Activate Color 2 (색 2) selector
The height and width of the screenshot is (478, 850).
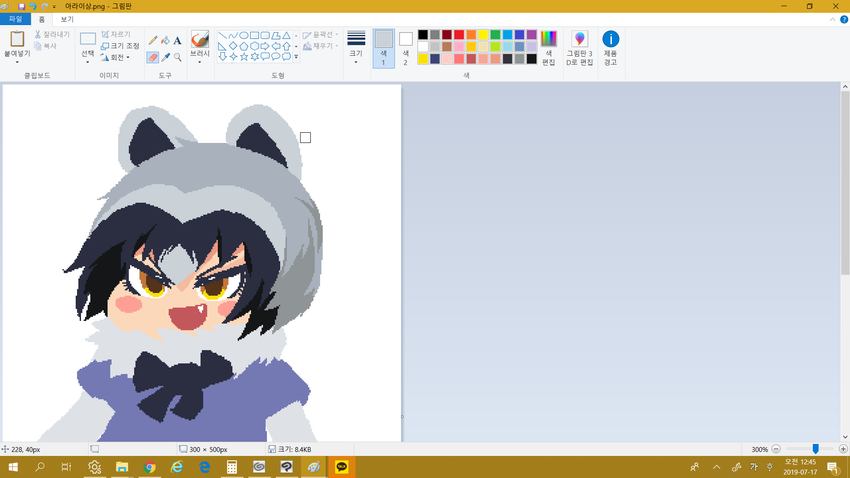[405, 49]
